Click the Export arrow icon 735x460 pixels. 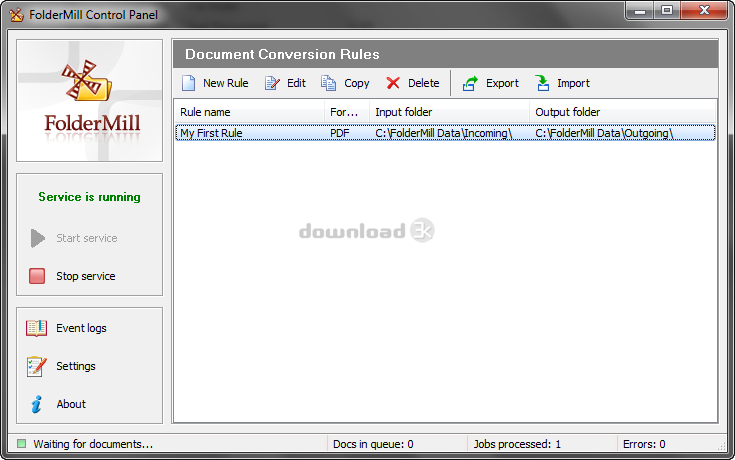coord(470,83)
